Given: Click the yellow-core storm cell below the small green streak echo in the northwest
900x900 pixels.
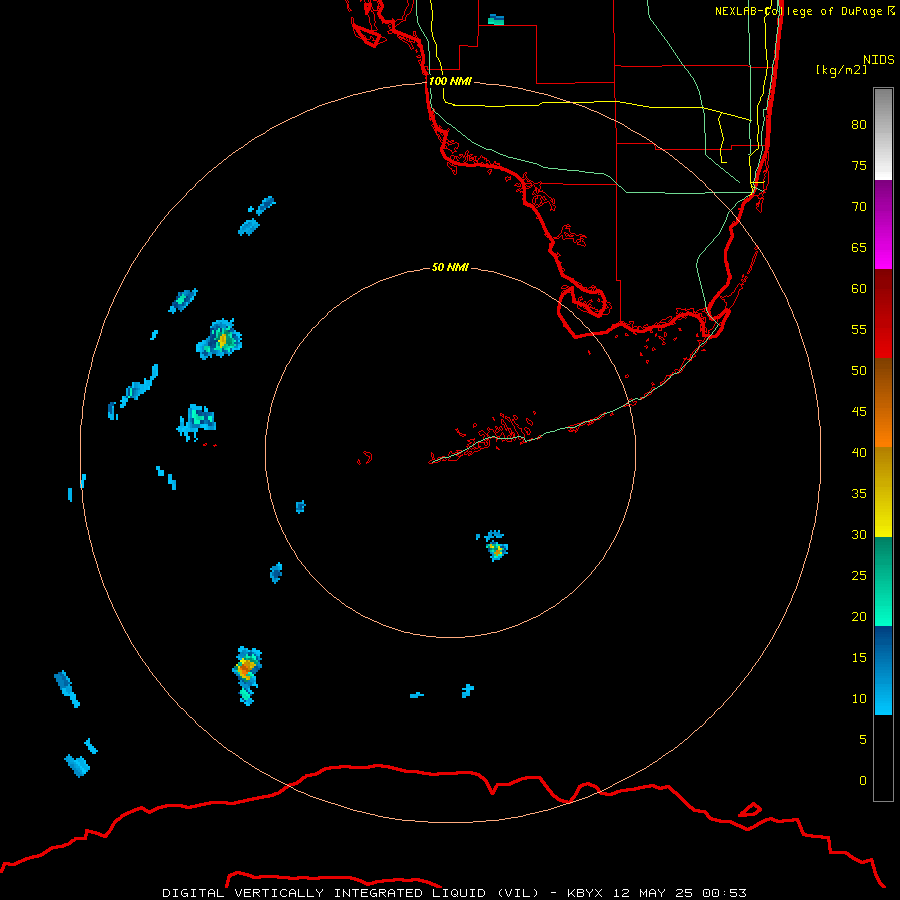Looking at the screenshot, I should pos(219,339).
